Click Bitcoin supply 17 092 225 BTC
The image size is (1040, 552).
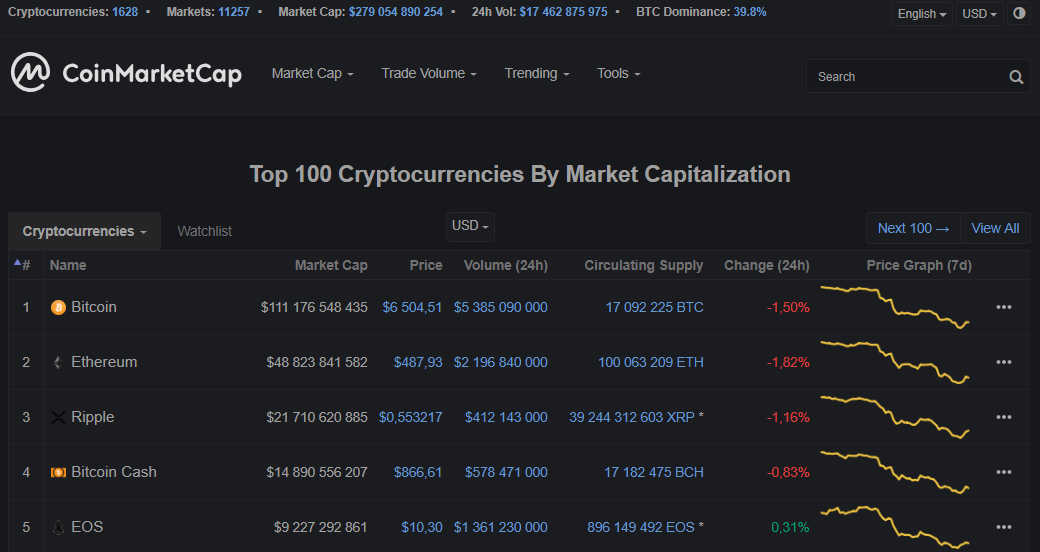tap(654, 307)
